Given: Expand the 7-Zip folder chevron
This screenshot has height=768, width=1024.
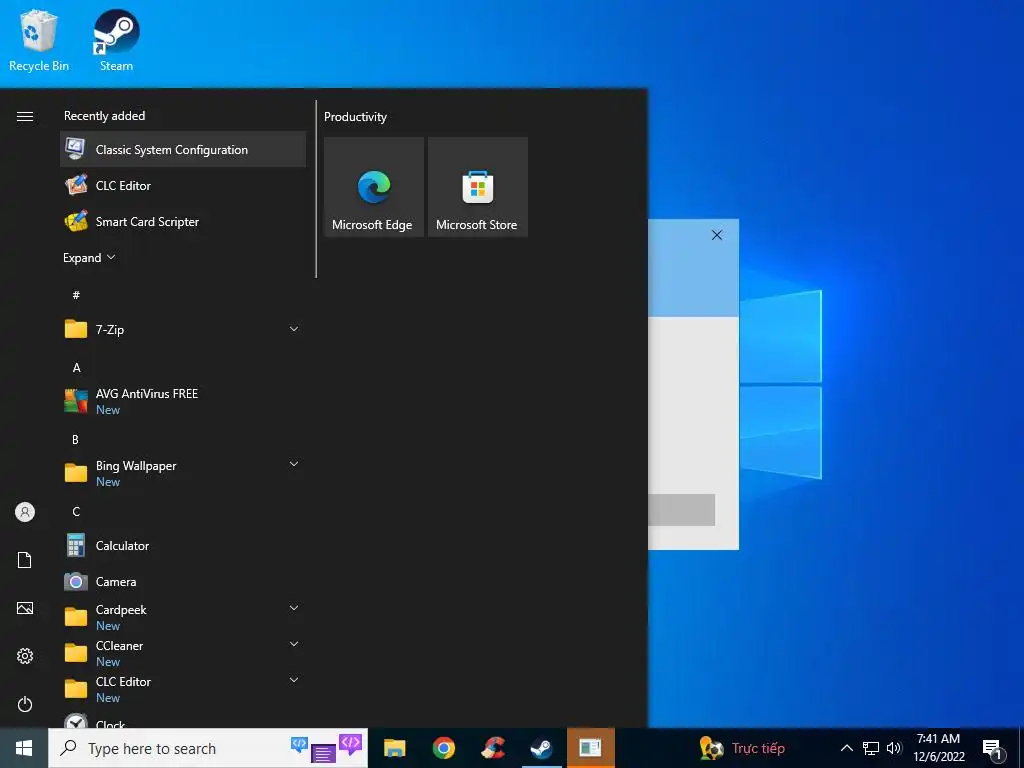Looking at the screenshot, I should (x=294, y=329).
